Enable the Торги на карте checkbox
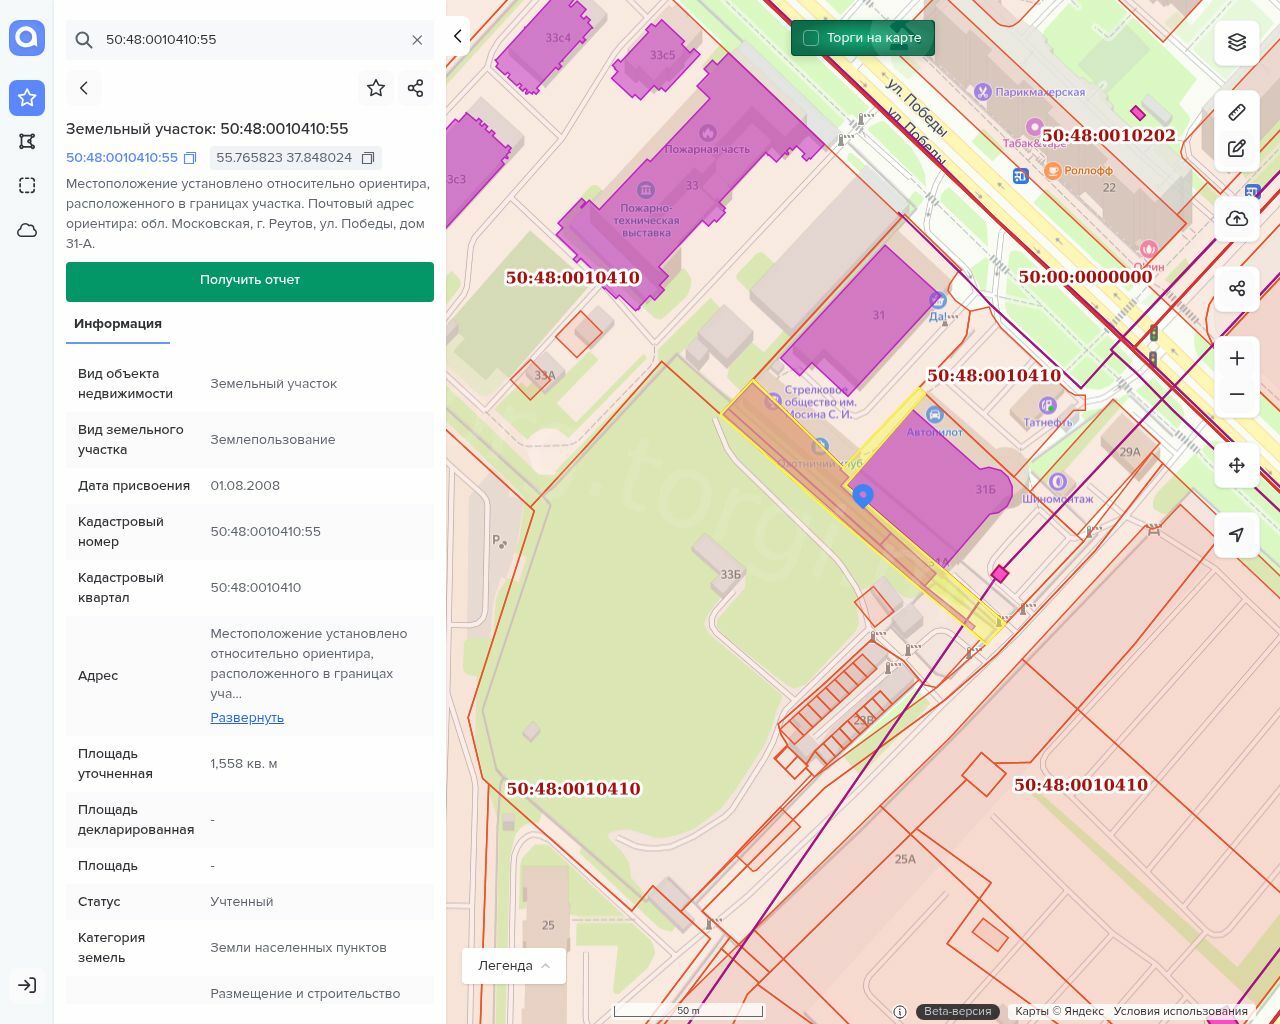 click(x=811, y=38)
